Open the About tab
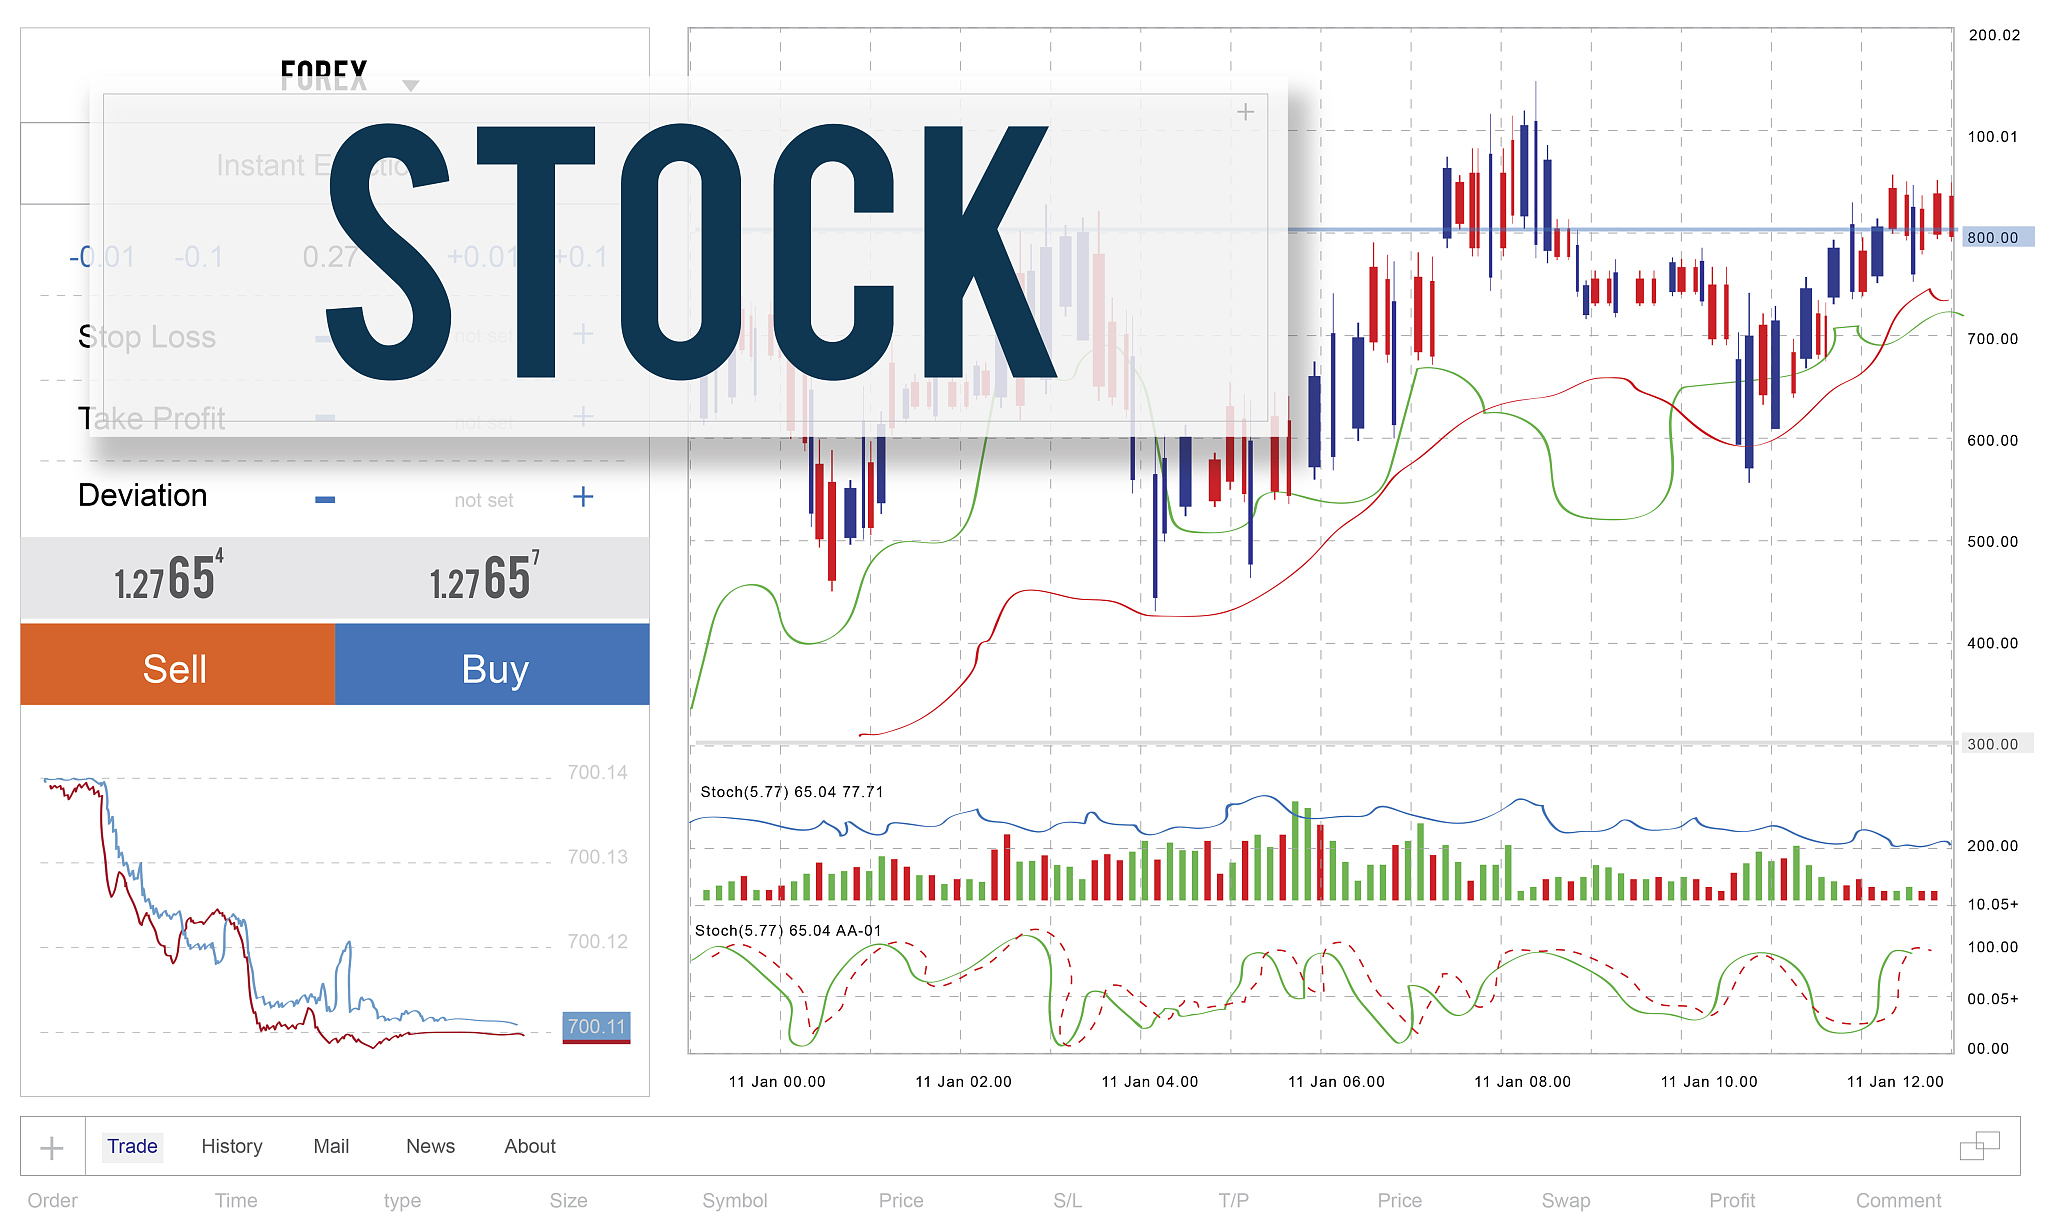 click(x=530, y=1147)
